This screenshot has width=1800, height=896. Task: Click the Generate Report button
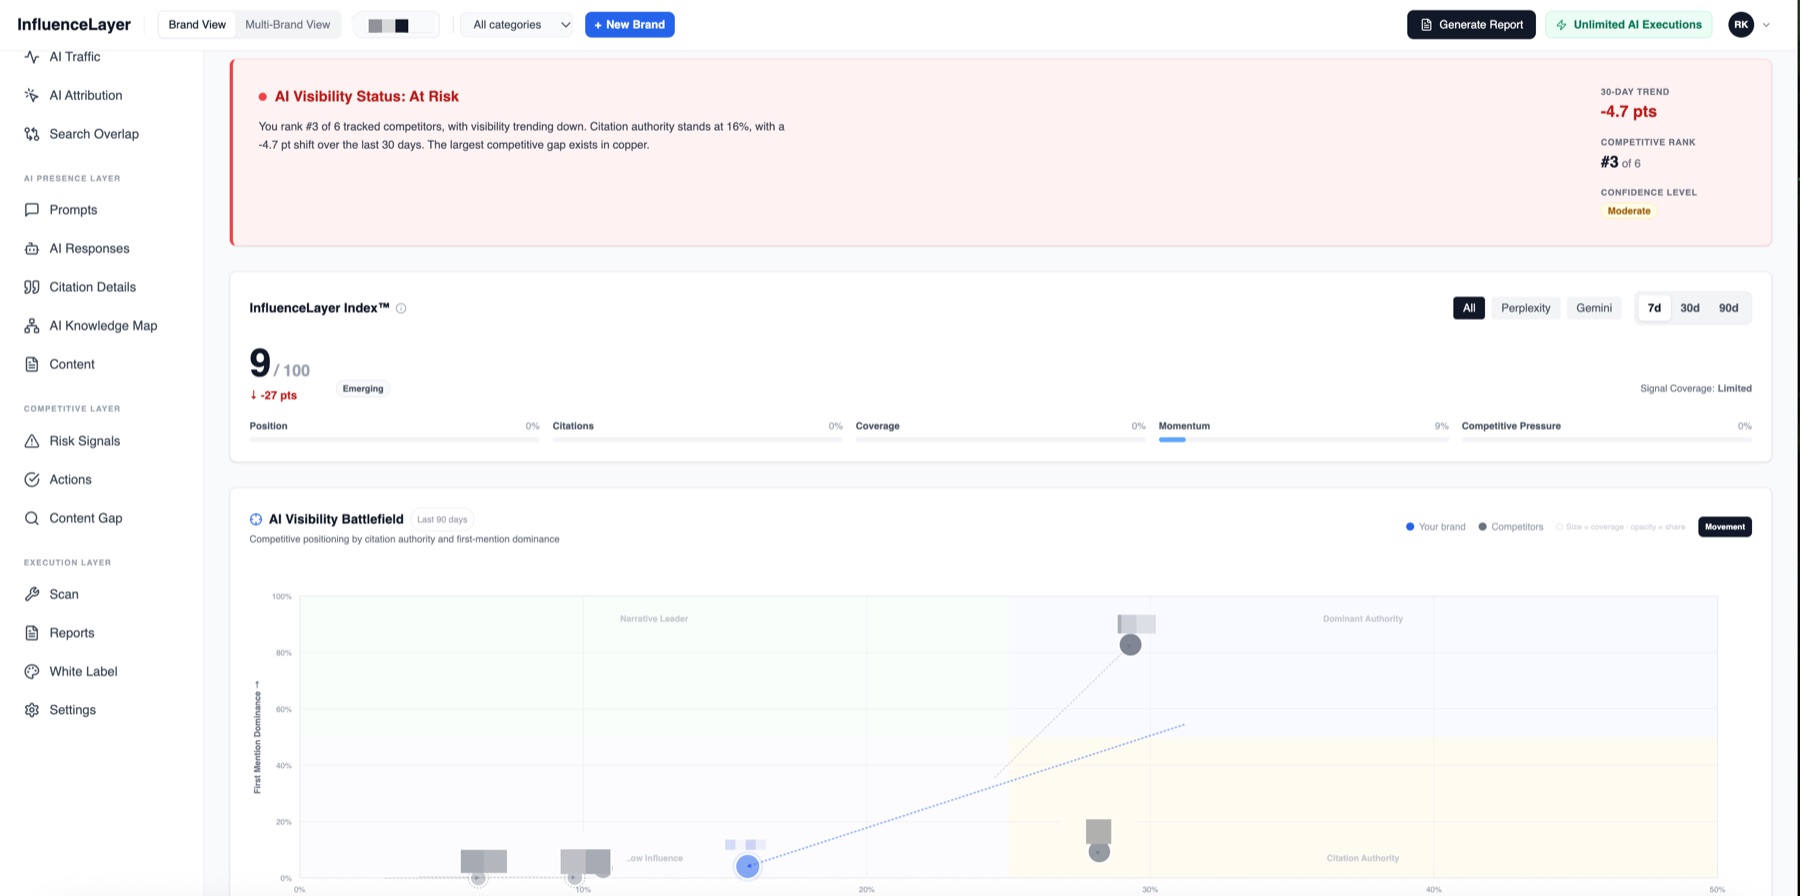pos(1471,25)
